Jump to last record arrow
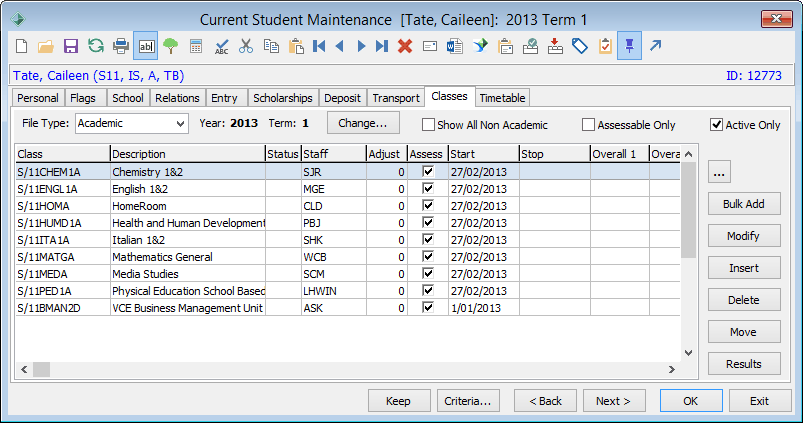The image size is (803, 423). point(382,46)
